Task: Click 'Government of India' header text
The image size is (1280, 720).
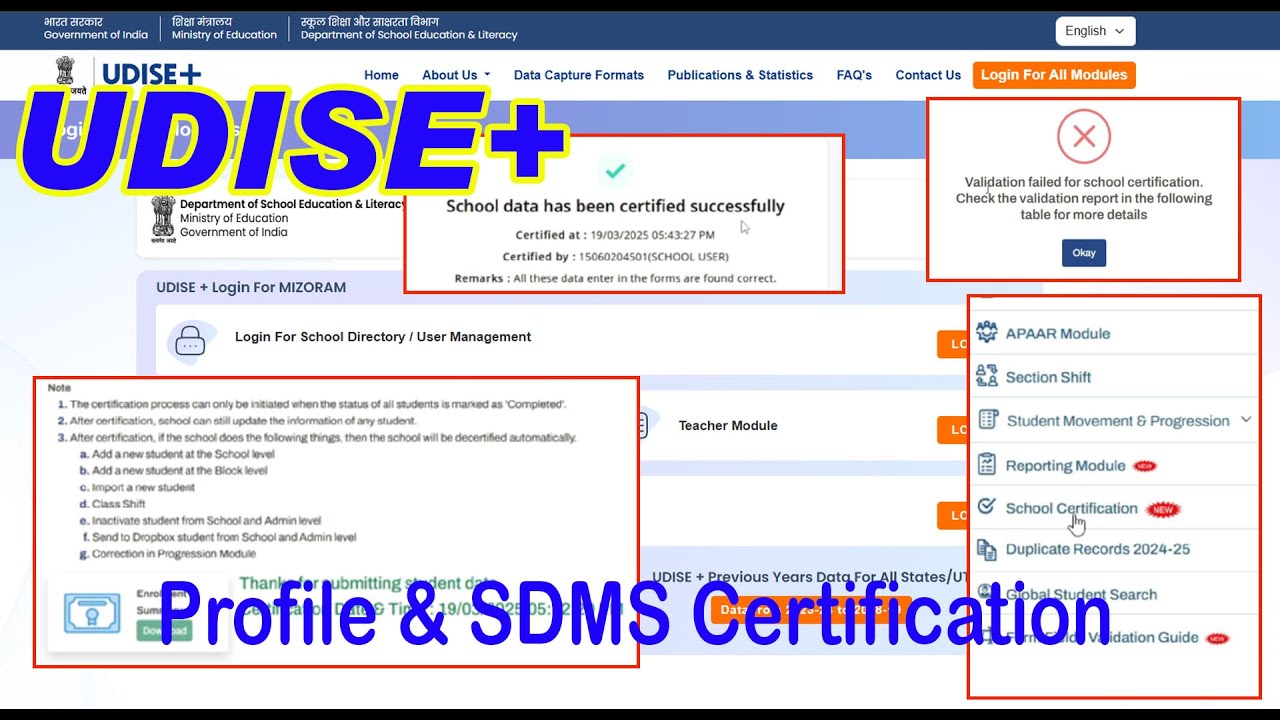Action: [x=96, y=35]
